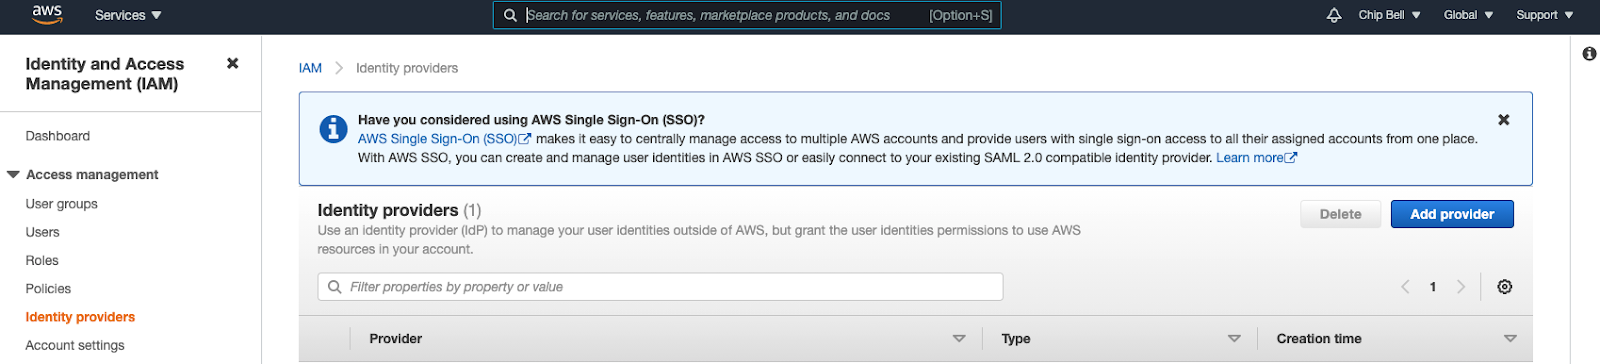The image size is (1600, 364).
Task: Focus the Filter properties input field
Action: [661, 287]
